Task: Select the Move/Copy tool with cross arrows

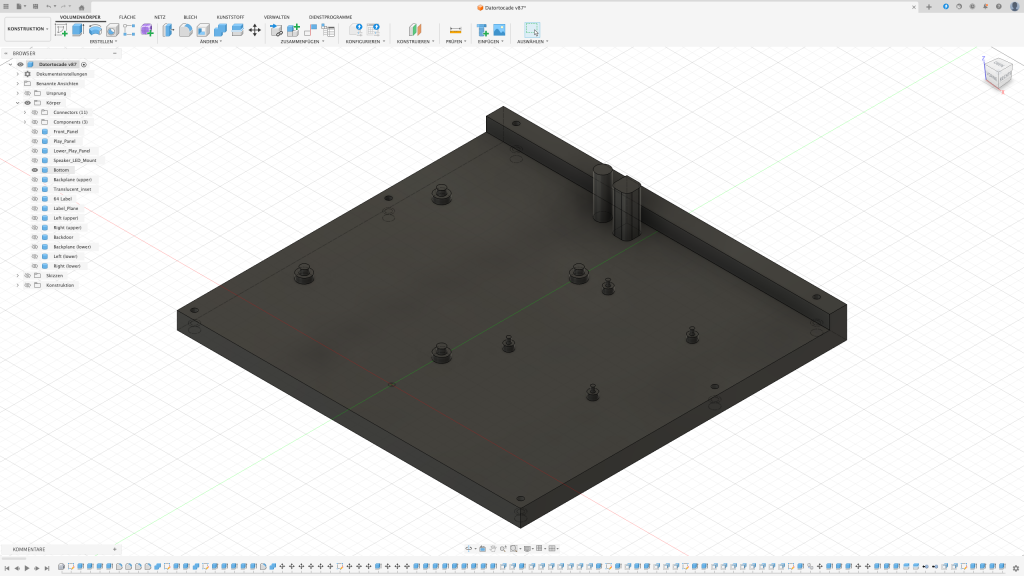Action: (254, 30)
